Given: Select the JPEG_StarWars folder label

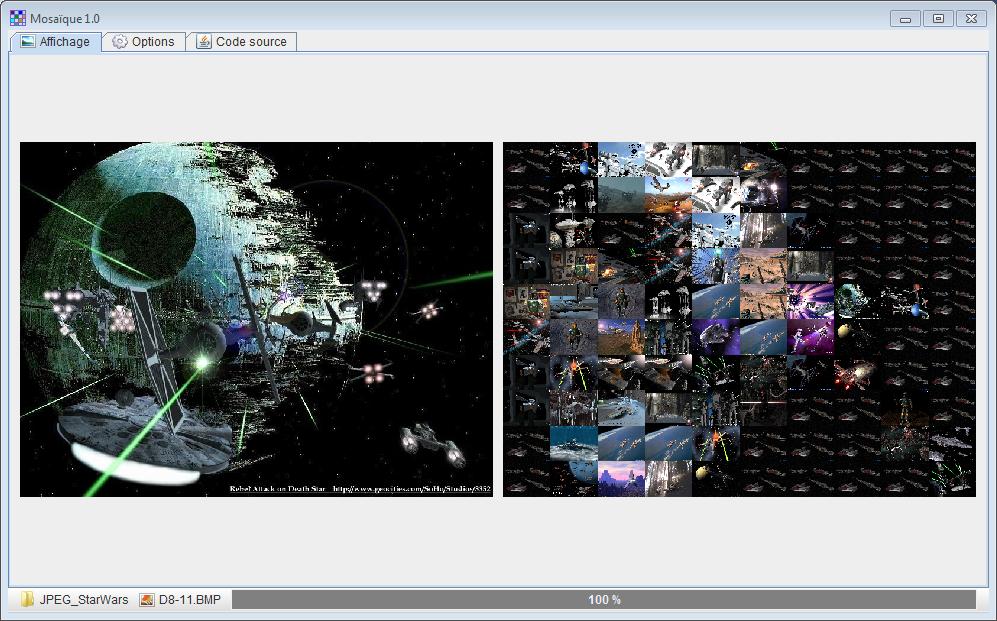Looking at the screenshot, I should pos(84,599).
